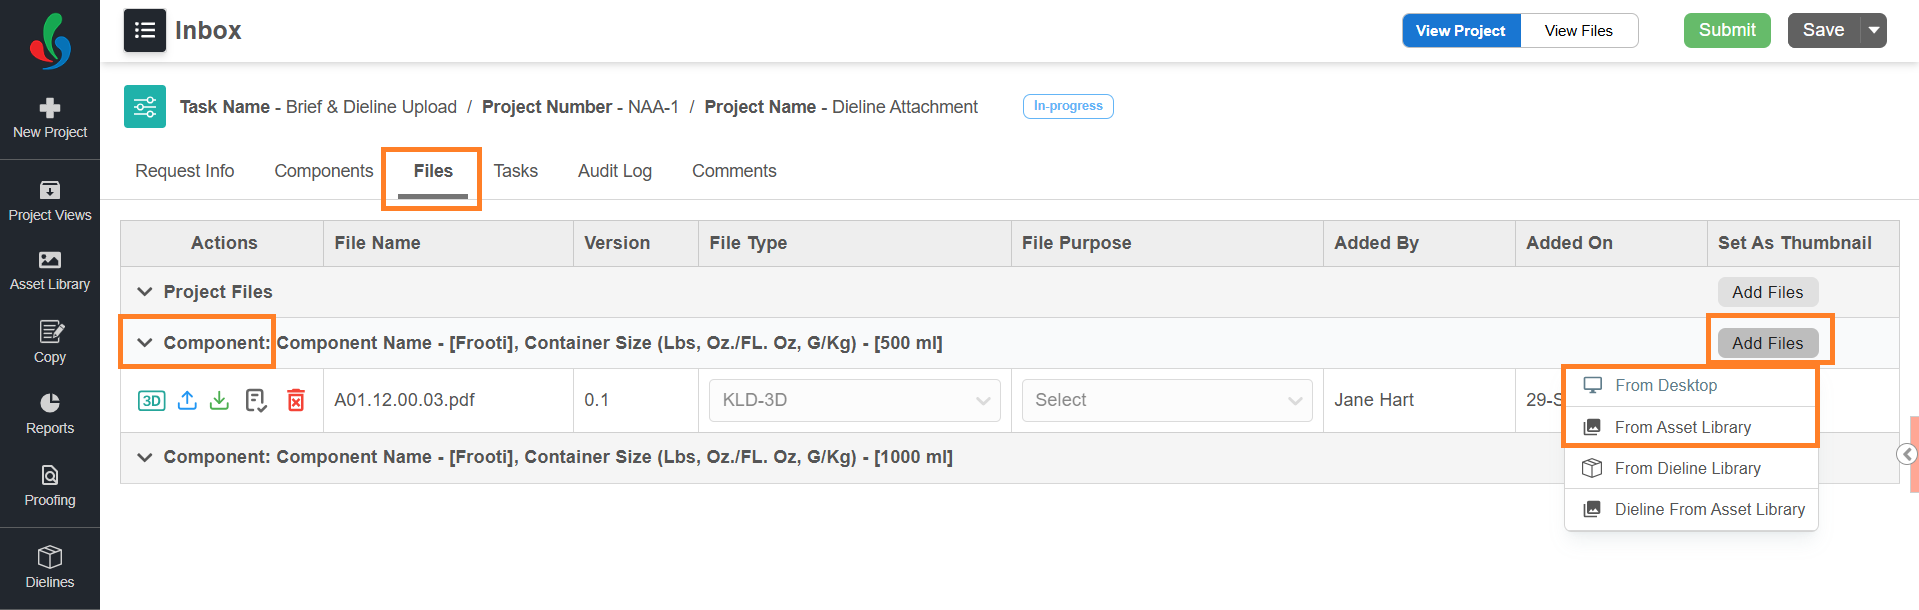Collapse the 500 ml component section

pyautogui.click(x=145, y=343)
